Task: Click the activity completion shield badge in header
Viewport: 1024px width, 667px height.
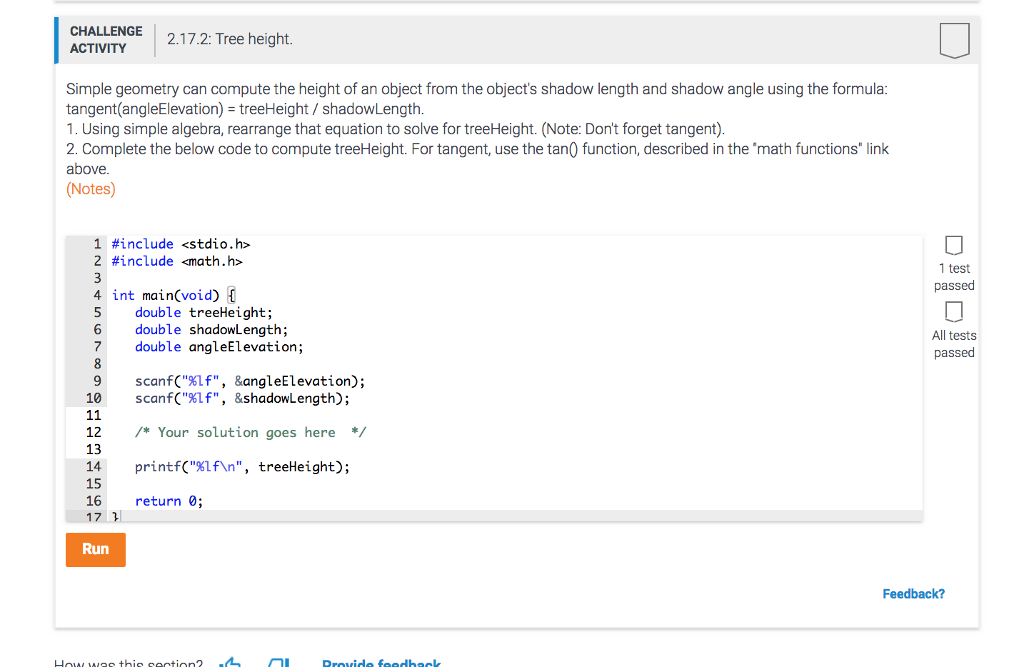Action: click(x=954, y=41)
